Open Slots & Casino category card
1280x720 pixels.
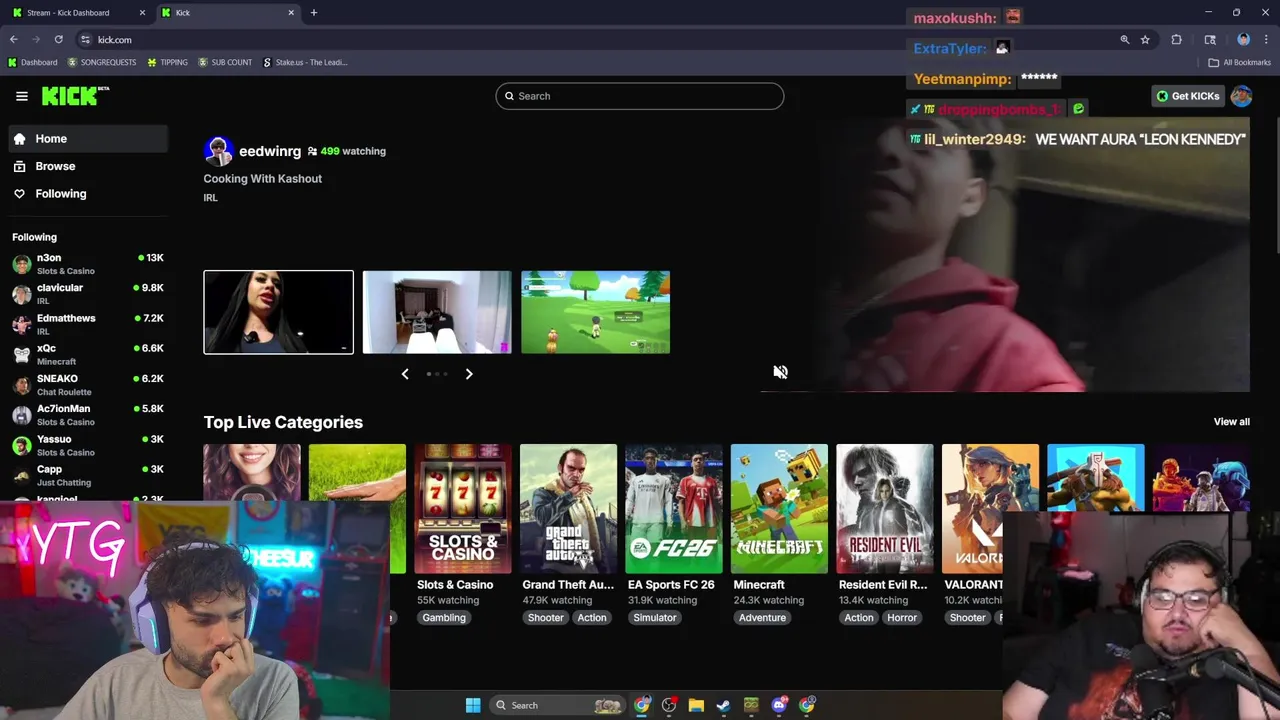[x=462, y=509]
